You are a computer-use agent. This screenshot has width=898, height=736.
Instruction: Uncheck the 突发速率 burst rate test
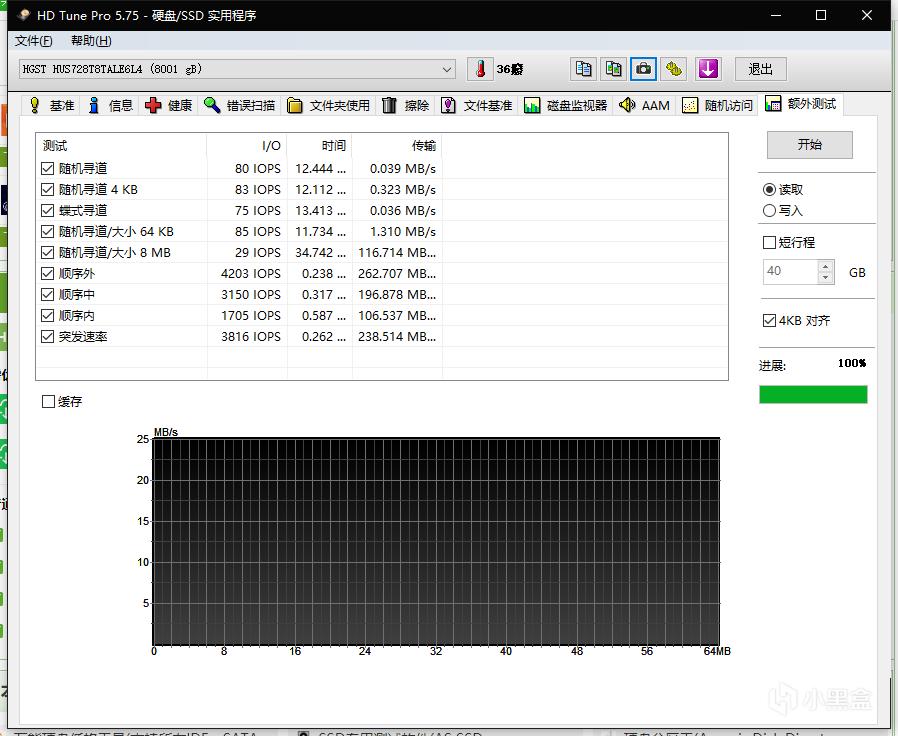coord(45,336)
